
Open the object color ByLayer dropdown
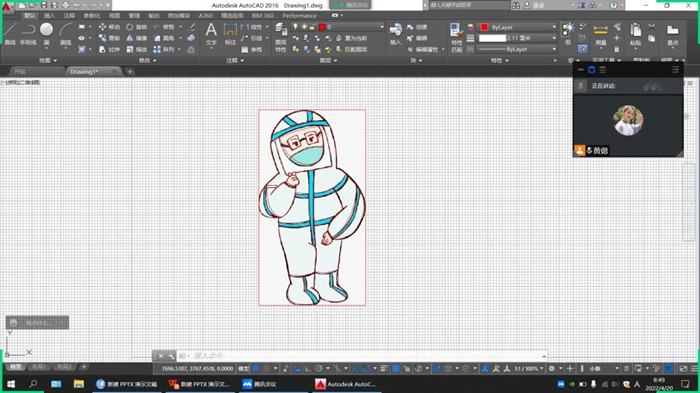coord(517,27)
